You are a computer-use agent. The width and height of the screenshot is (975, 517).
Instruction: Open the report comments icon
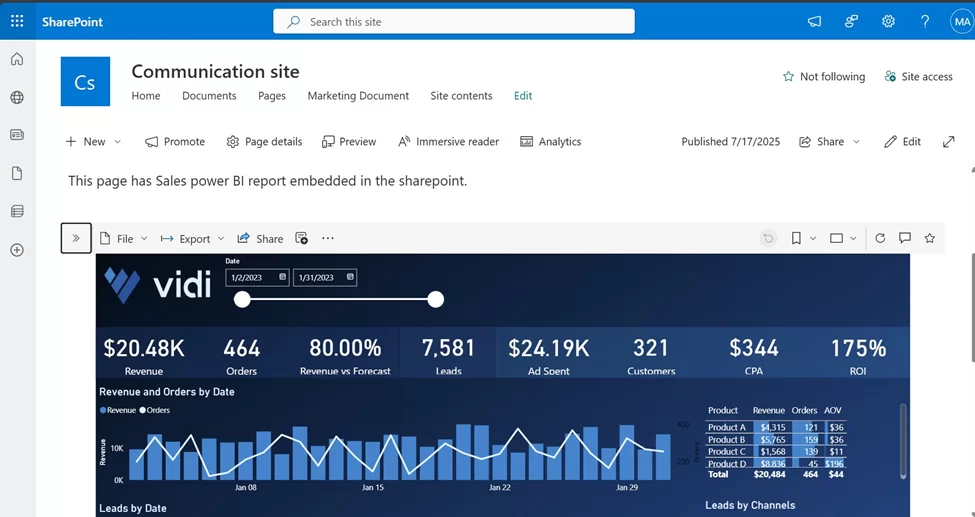pyautogui.click(x=905, y=238)
